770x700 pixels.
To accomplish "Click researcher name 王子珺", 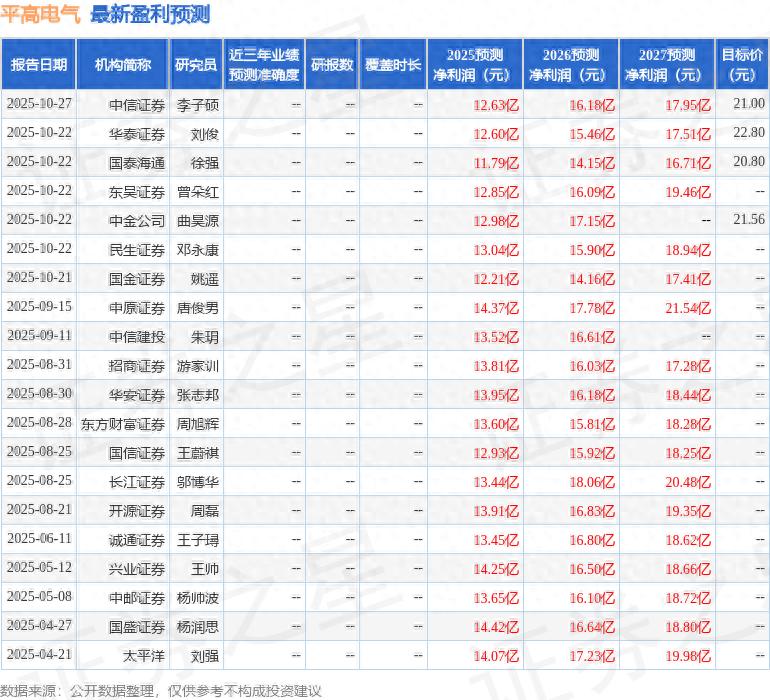I will 198,540.
